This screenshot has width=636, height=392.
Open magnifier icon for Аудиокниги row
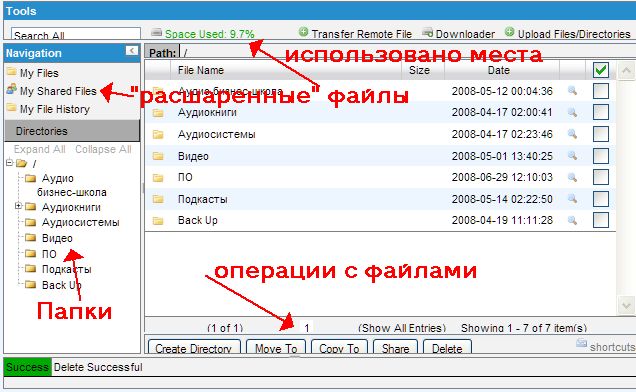(x=572, y=112)
